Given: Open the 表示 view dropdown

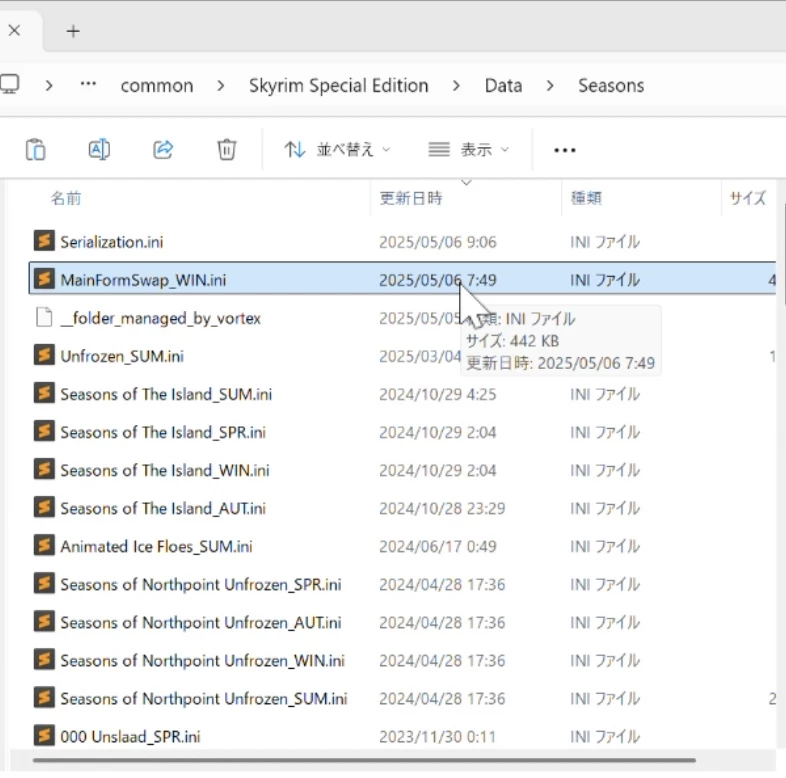Looking at the screenshot, I should [x=469, y=149].
